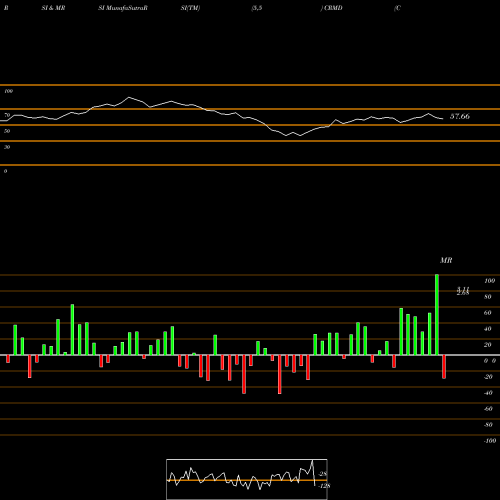Click the 'SI(TM)' header label
500x500 pixels.
190,8
